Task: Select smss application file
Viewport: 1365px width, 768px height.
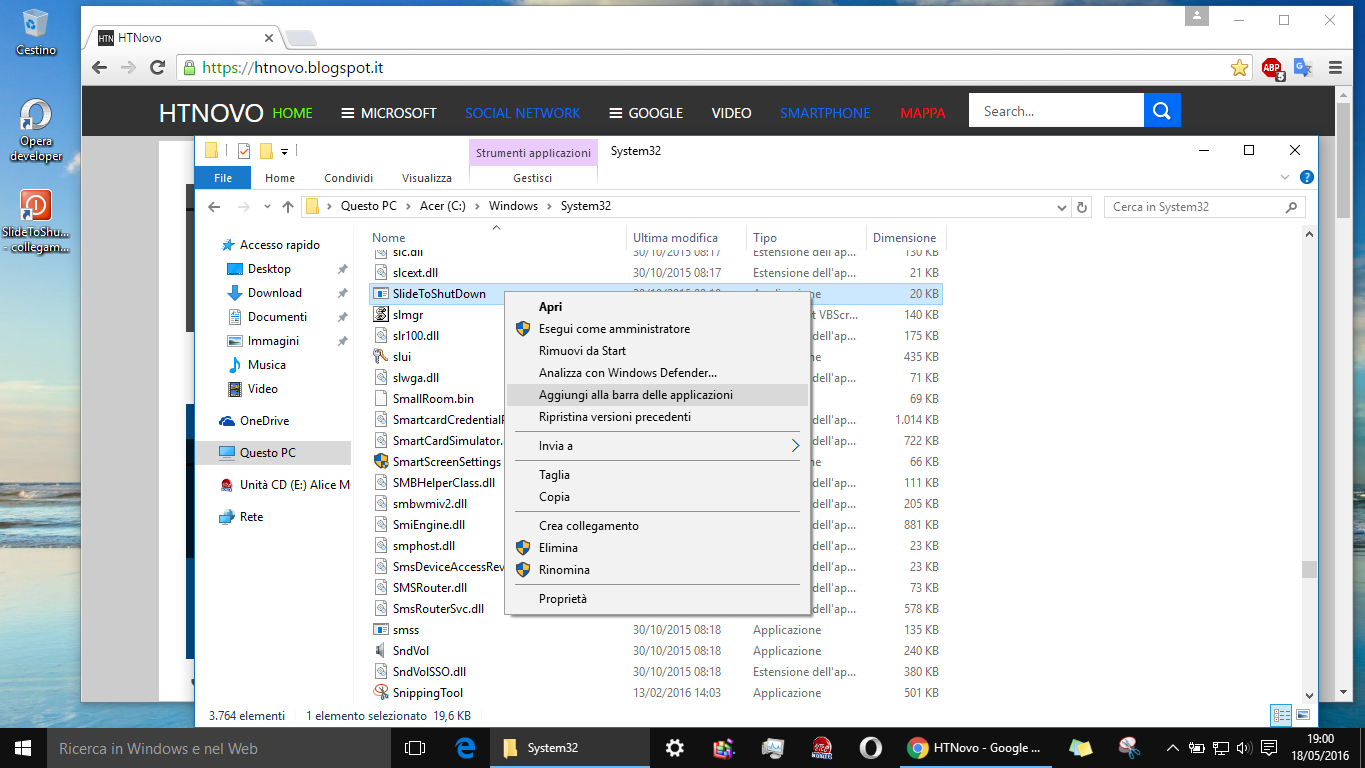Action: (655, 630)
